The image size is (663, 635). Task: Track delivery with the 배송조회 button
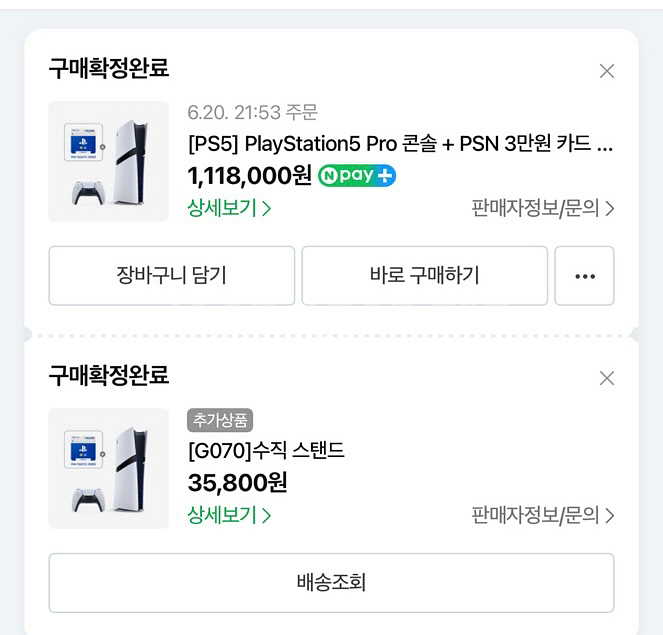point(331,582)
